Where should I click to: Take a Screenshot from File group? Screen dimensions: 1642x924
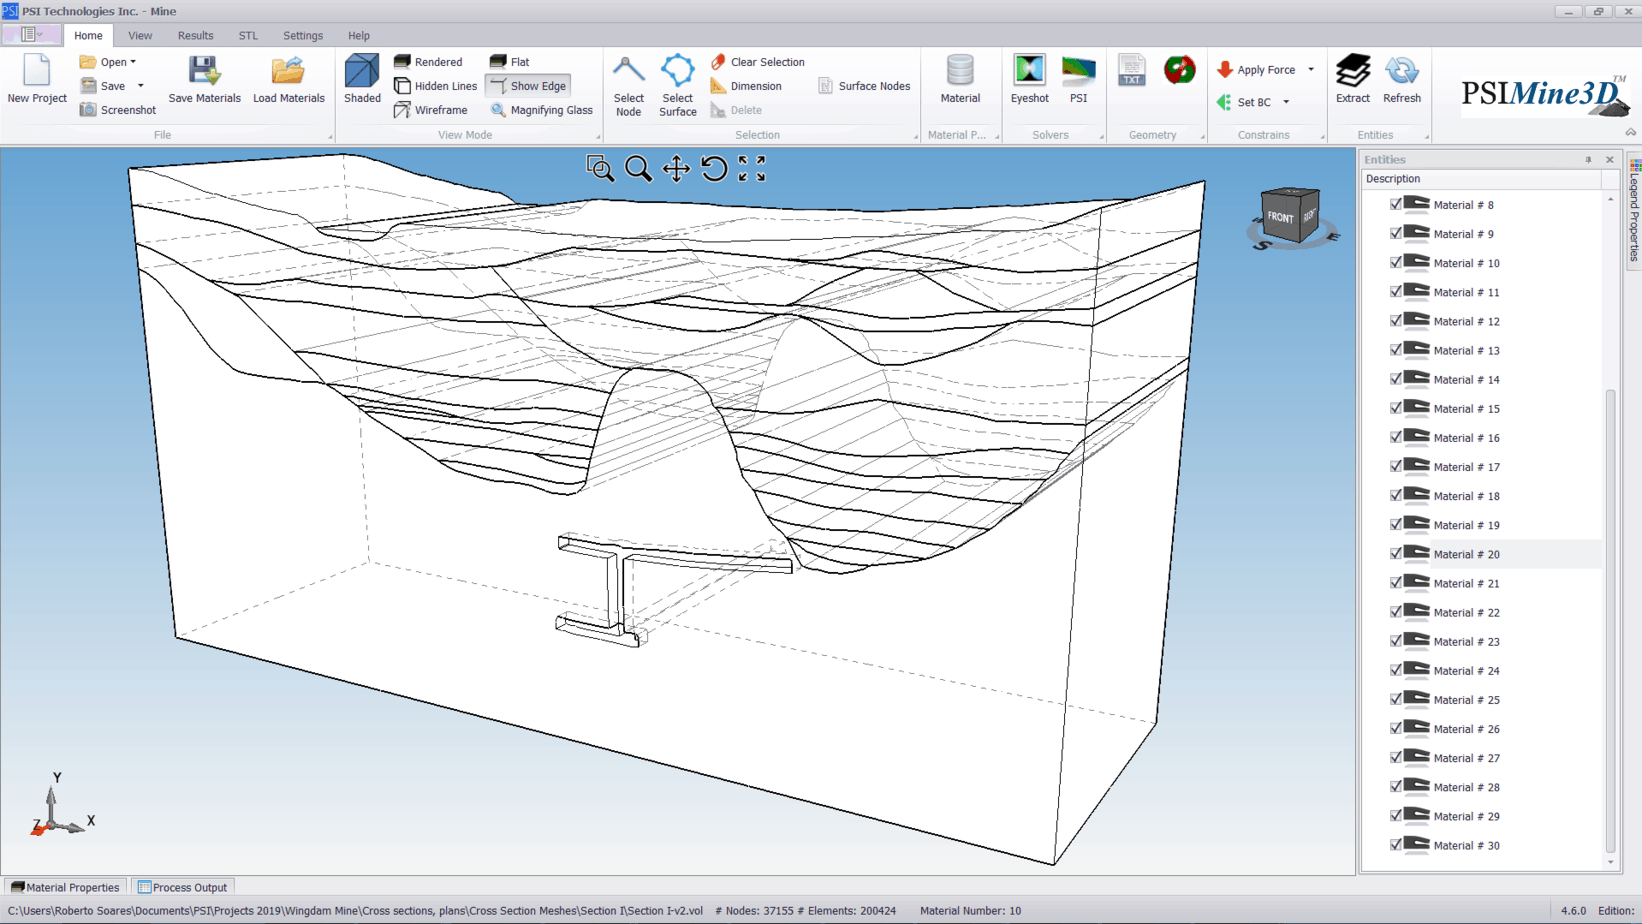pos(118,110)
